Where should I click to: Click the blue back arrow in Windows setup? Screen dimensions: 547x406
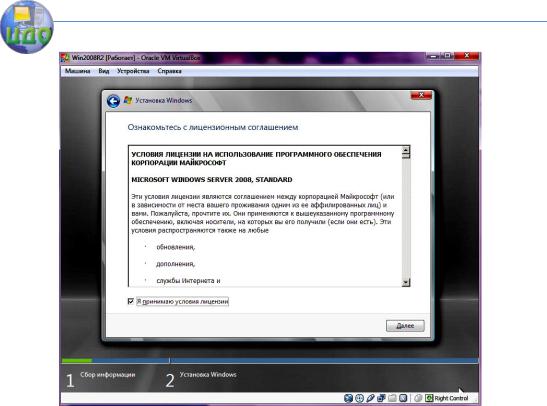[x=113, y=101]
